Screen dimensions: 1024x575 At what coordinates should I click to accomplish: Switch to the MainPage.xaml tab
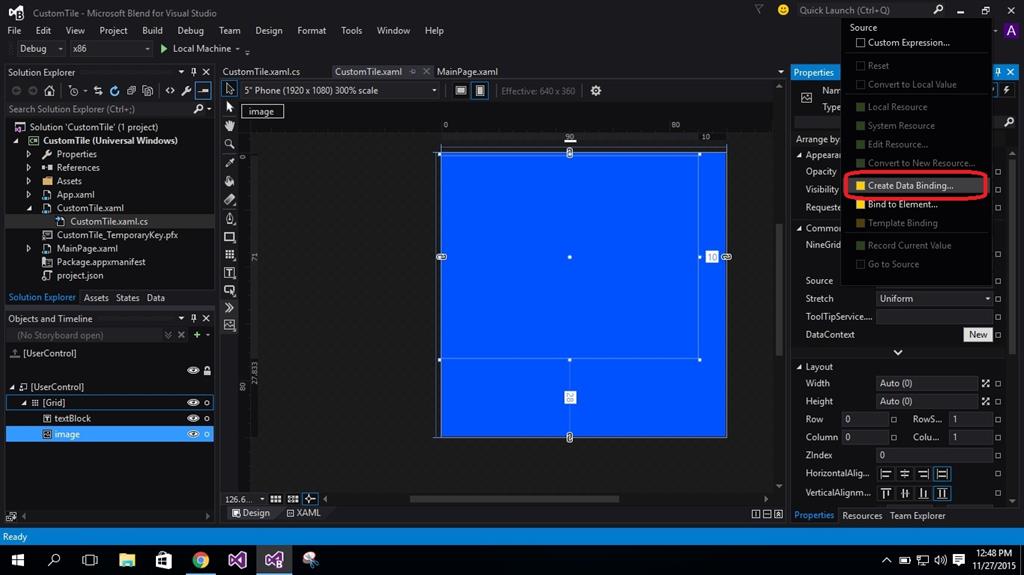point(467,72)
